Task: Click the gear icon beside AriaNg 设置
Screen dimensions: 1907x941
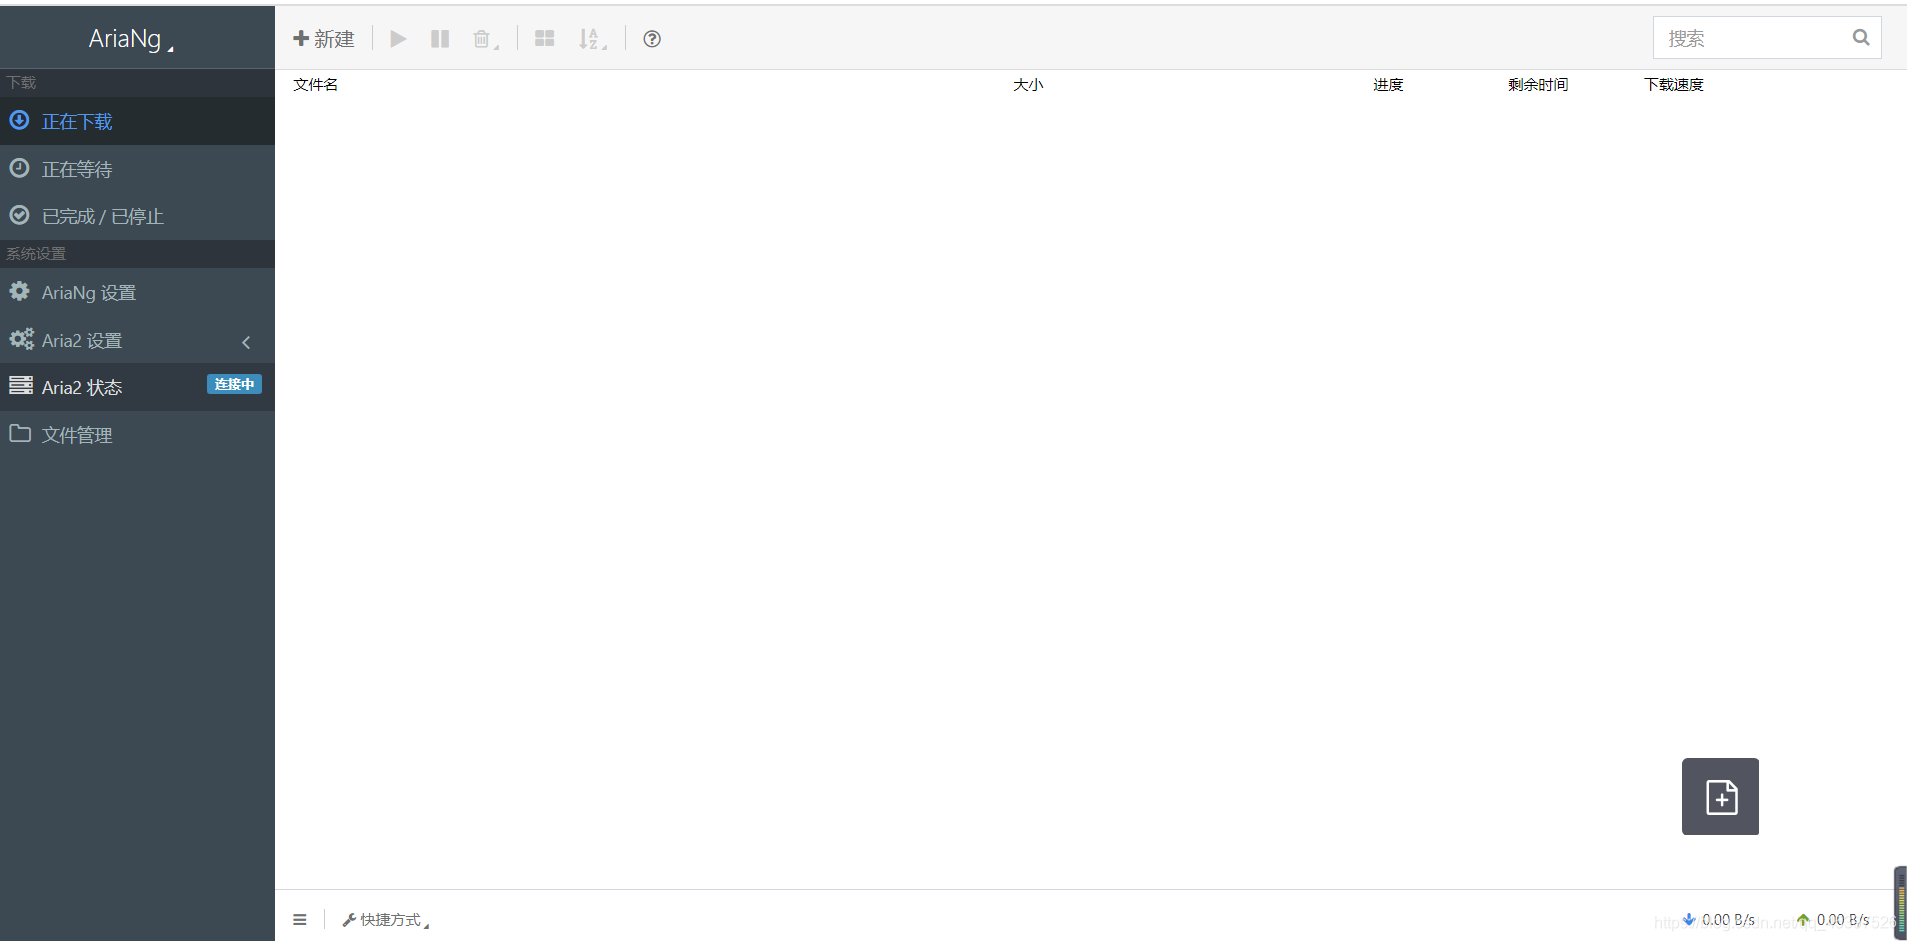Action: [19, 291]
